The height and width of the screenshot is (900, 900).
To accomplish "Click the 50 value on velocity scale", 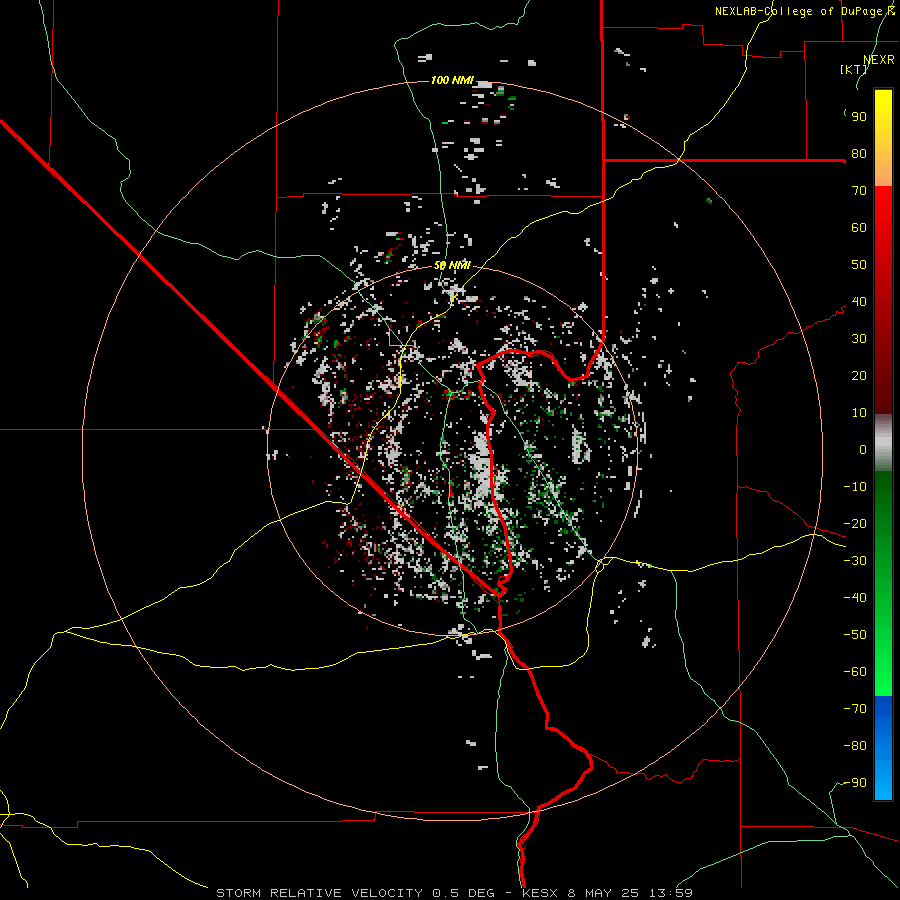I will coord(859,265).
